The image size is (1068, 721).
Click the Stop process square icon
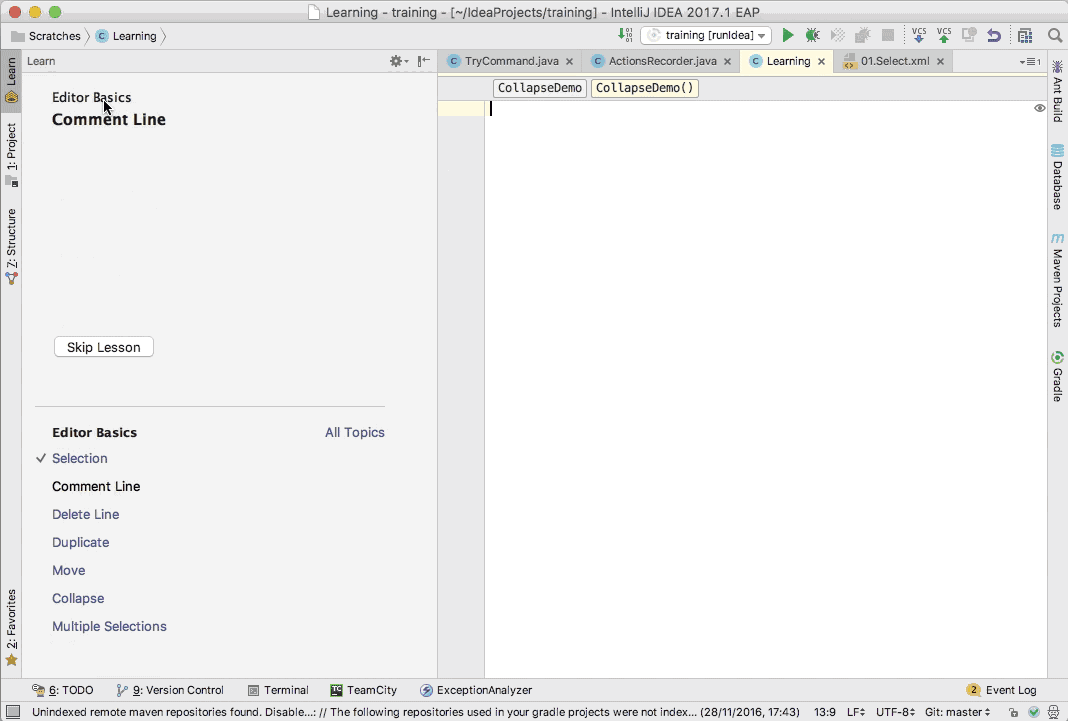point(888,35)
